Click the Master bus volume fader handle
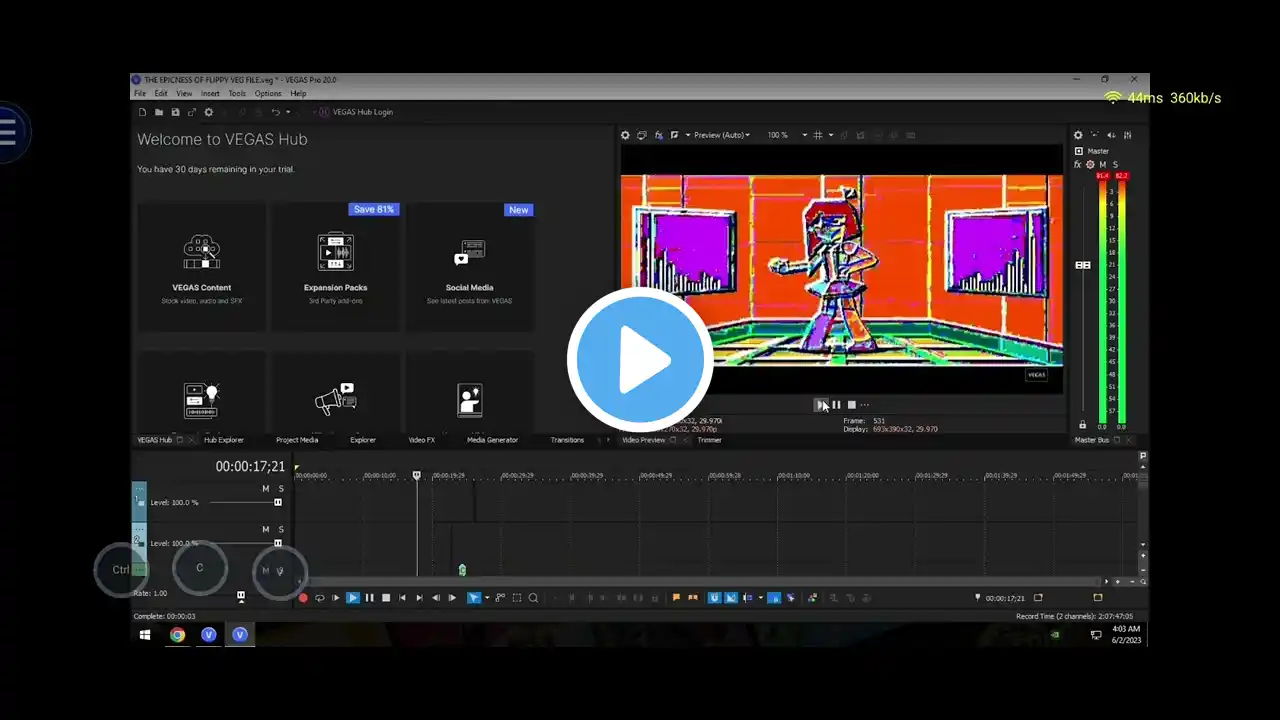1280x720 pixels. [1082, 265]
